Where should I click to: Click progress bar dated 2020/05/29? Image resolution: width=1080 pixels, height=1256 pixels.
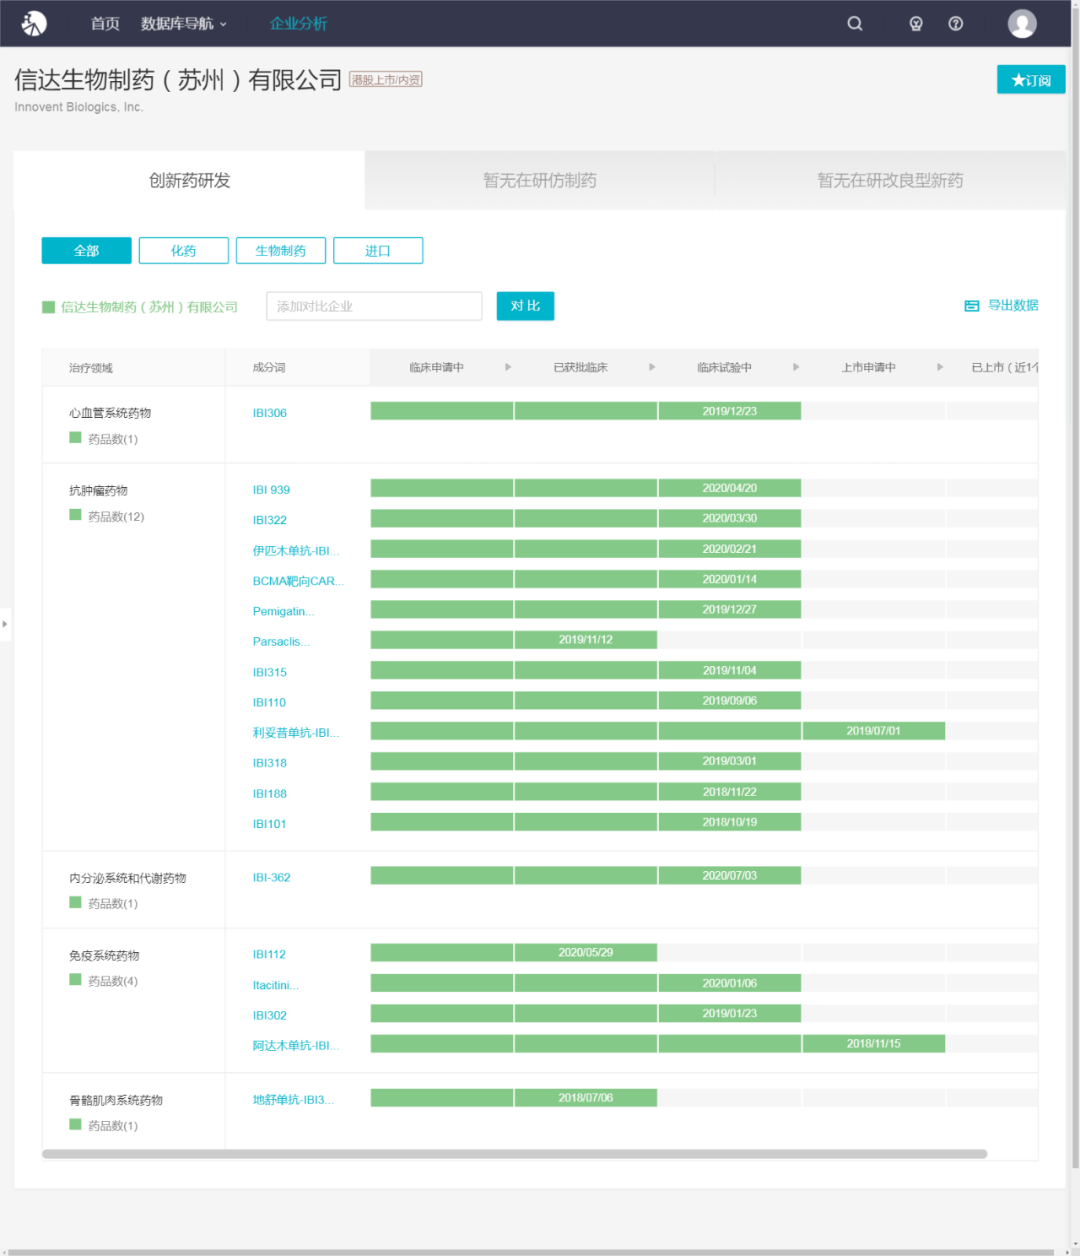(x=586, y=953)
